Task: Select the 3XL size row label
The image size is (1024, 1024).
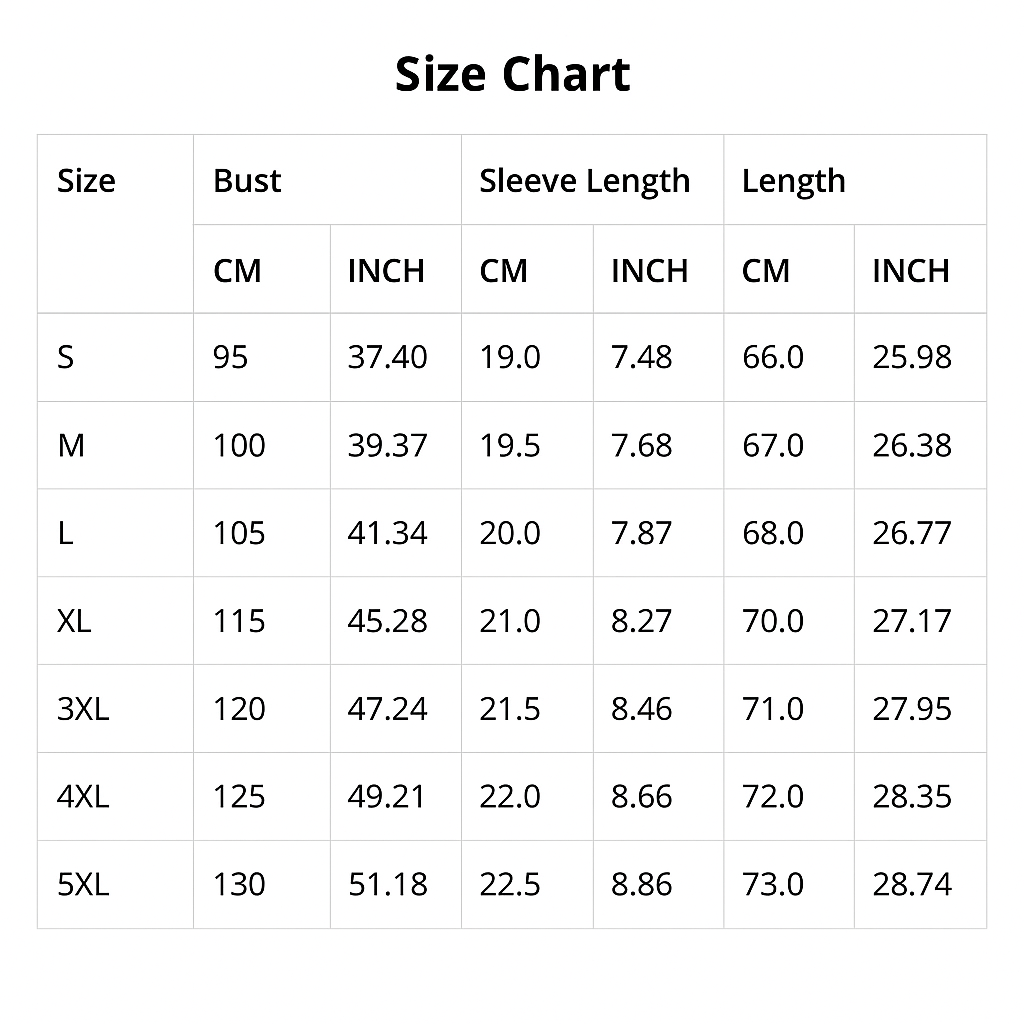Action: click(83, 709)
